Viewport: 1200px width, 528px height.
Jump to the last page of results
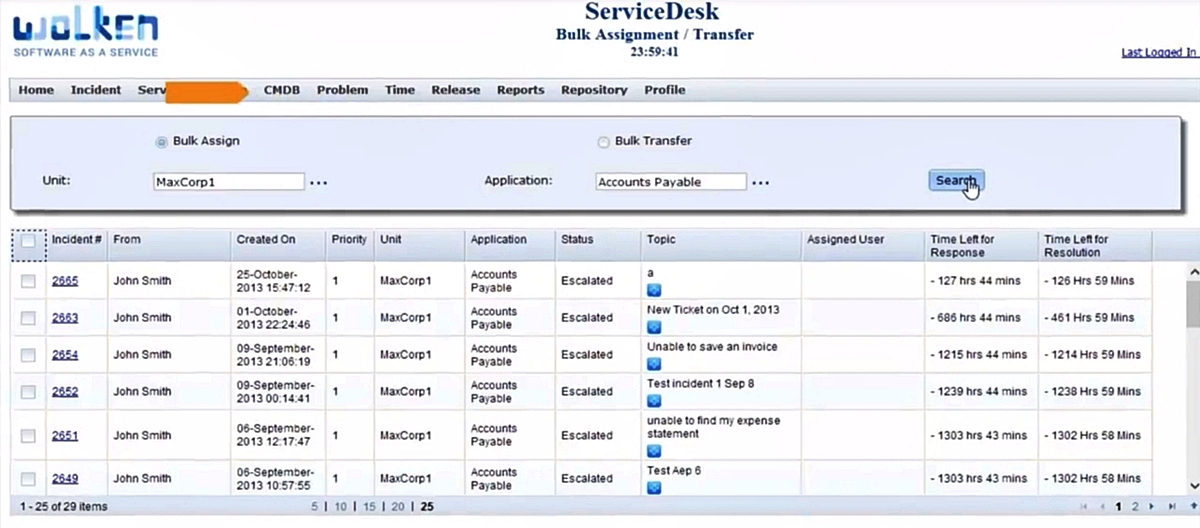coord(1171,507)
